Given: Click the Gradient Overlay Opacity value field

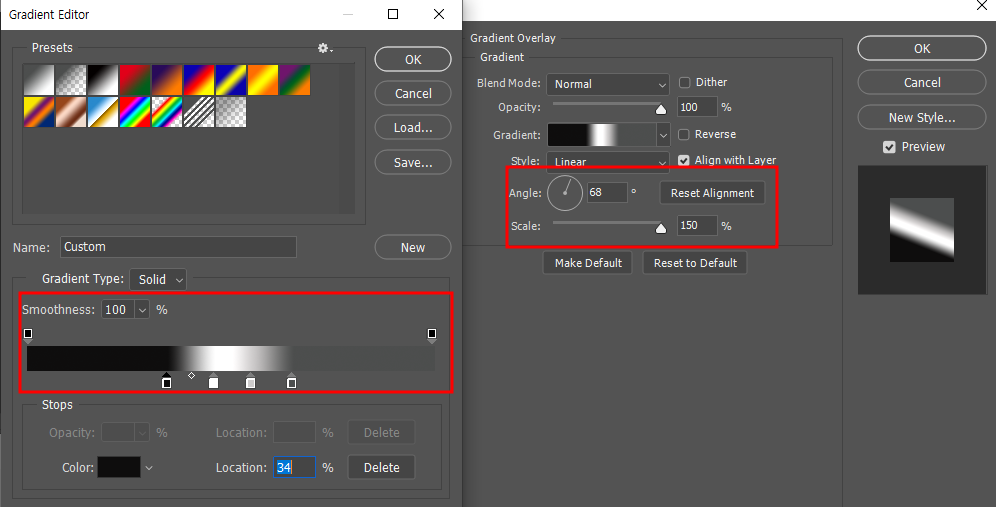Looking at the screenshot, I should [697, 107].
